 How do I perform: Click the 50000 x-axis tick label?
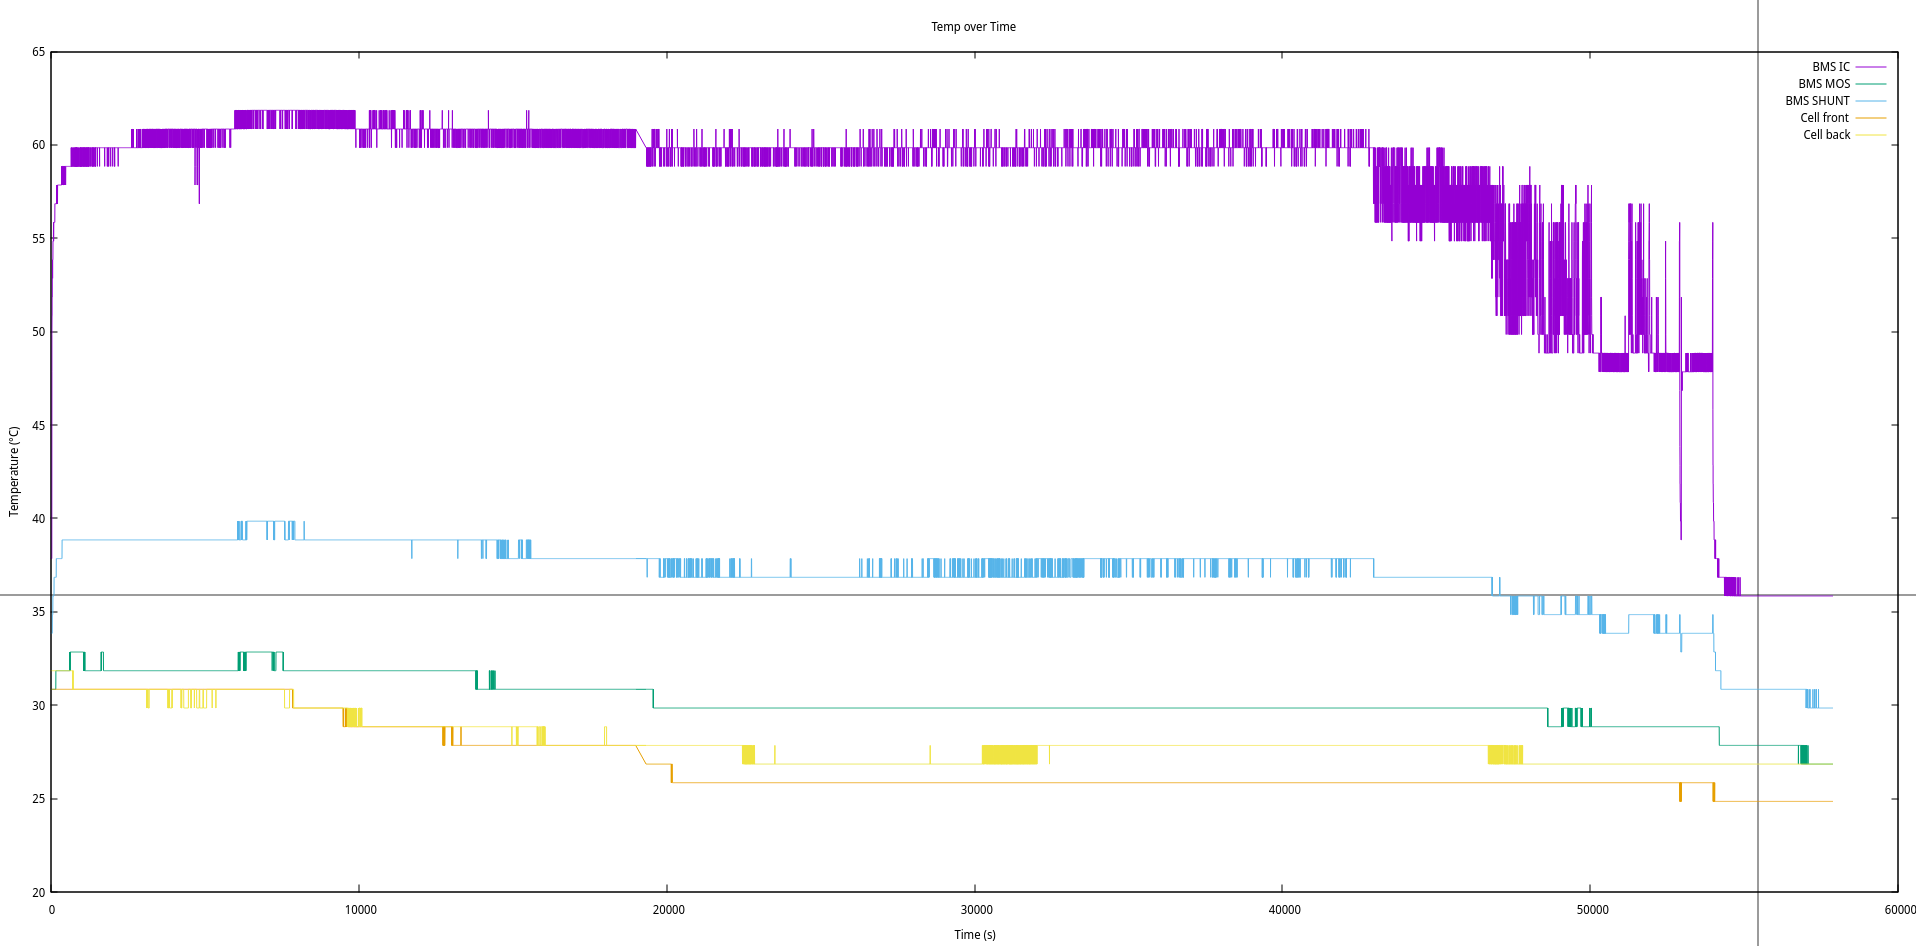1593,910
